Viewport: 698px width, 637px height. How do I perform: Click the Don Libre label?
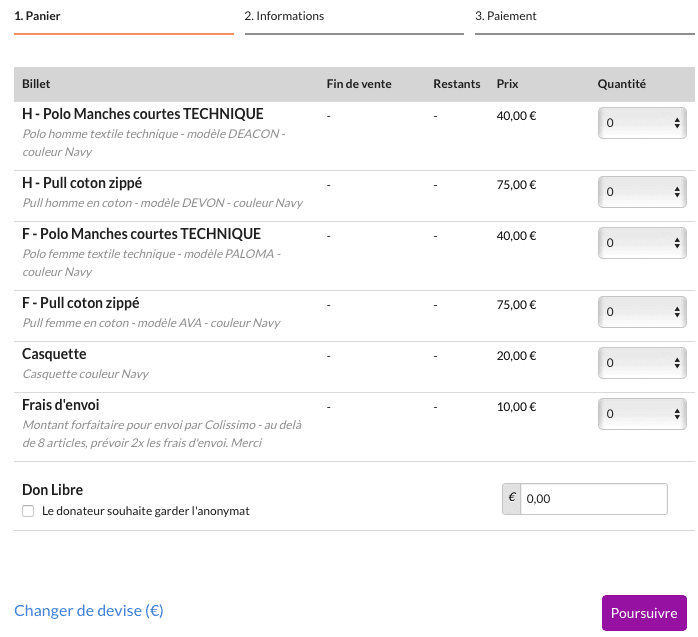click(x=52, y=490)
